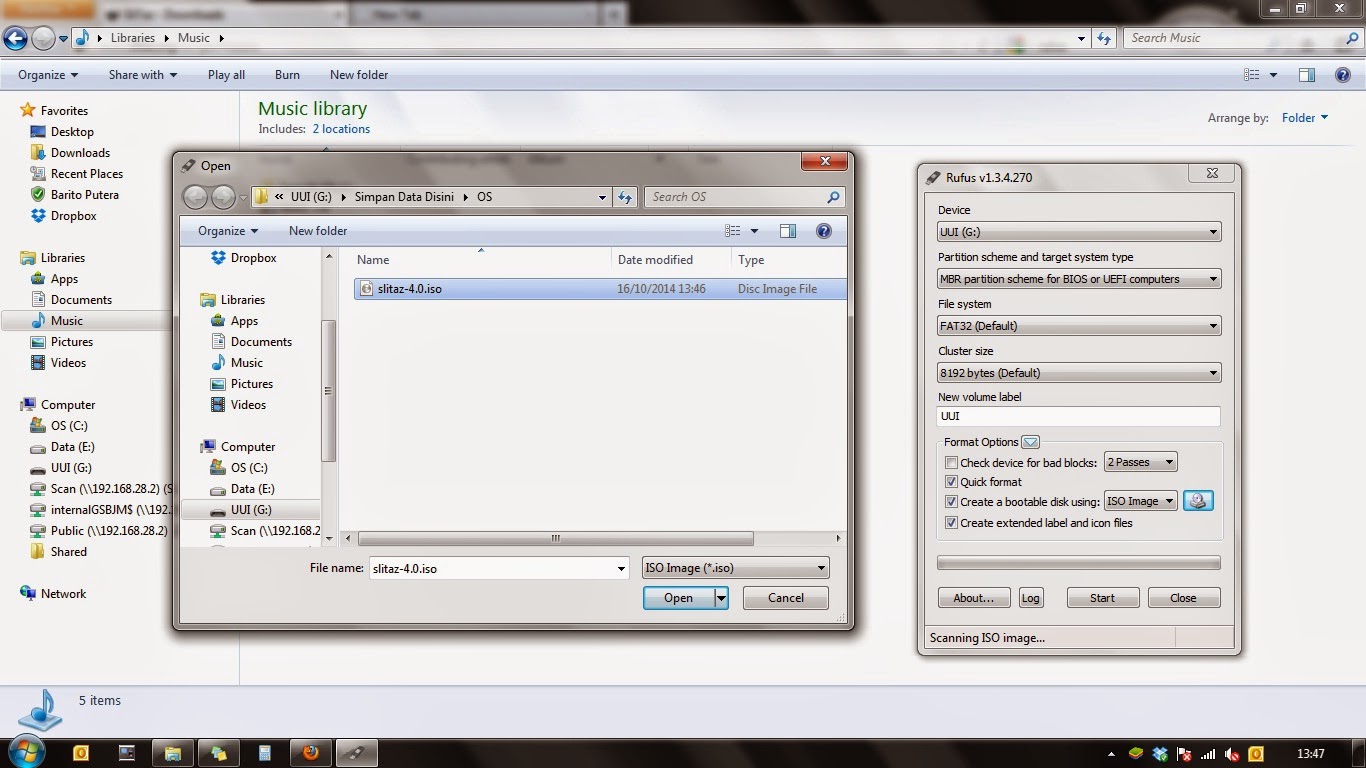Click the Date modified column header

click(656, 260)
